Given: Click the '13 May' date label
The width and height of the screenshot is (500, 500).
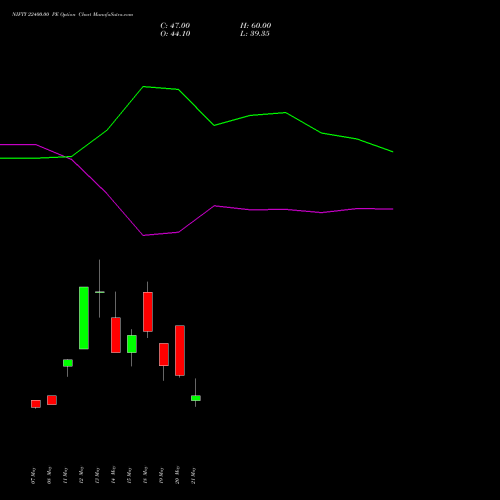Looking at the screenshot, I should click(x=97, y=476).
